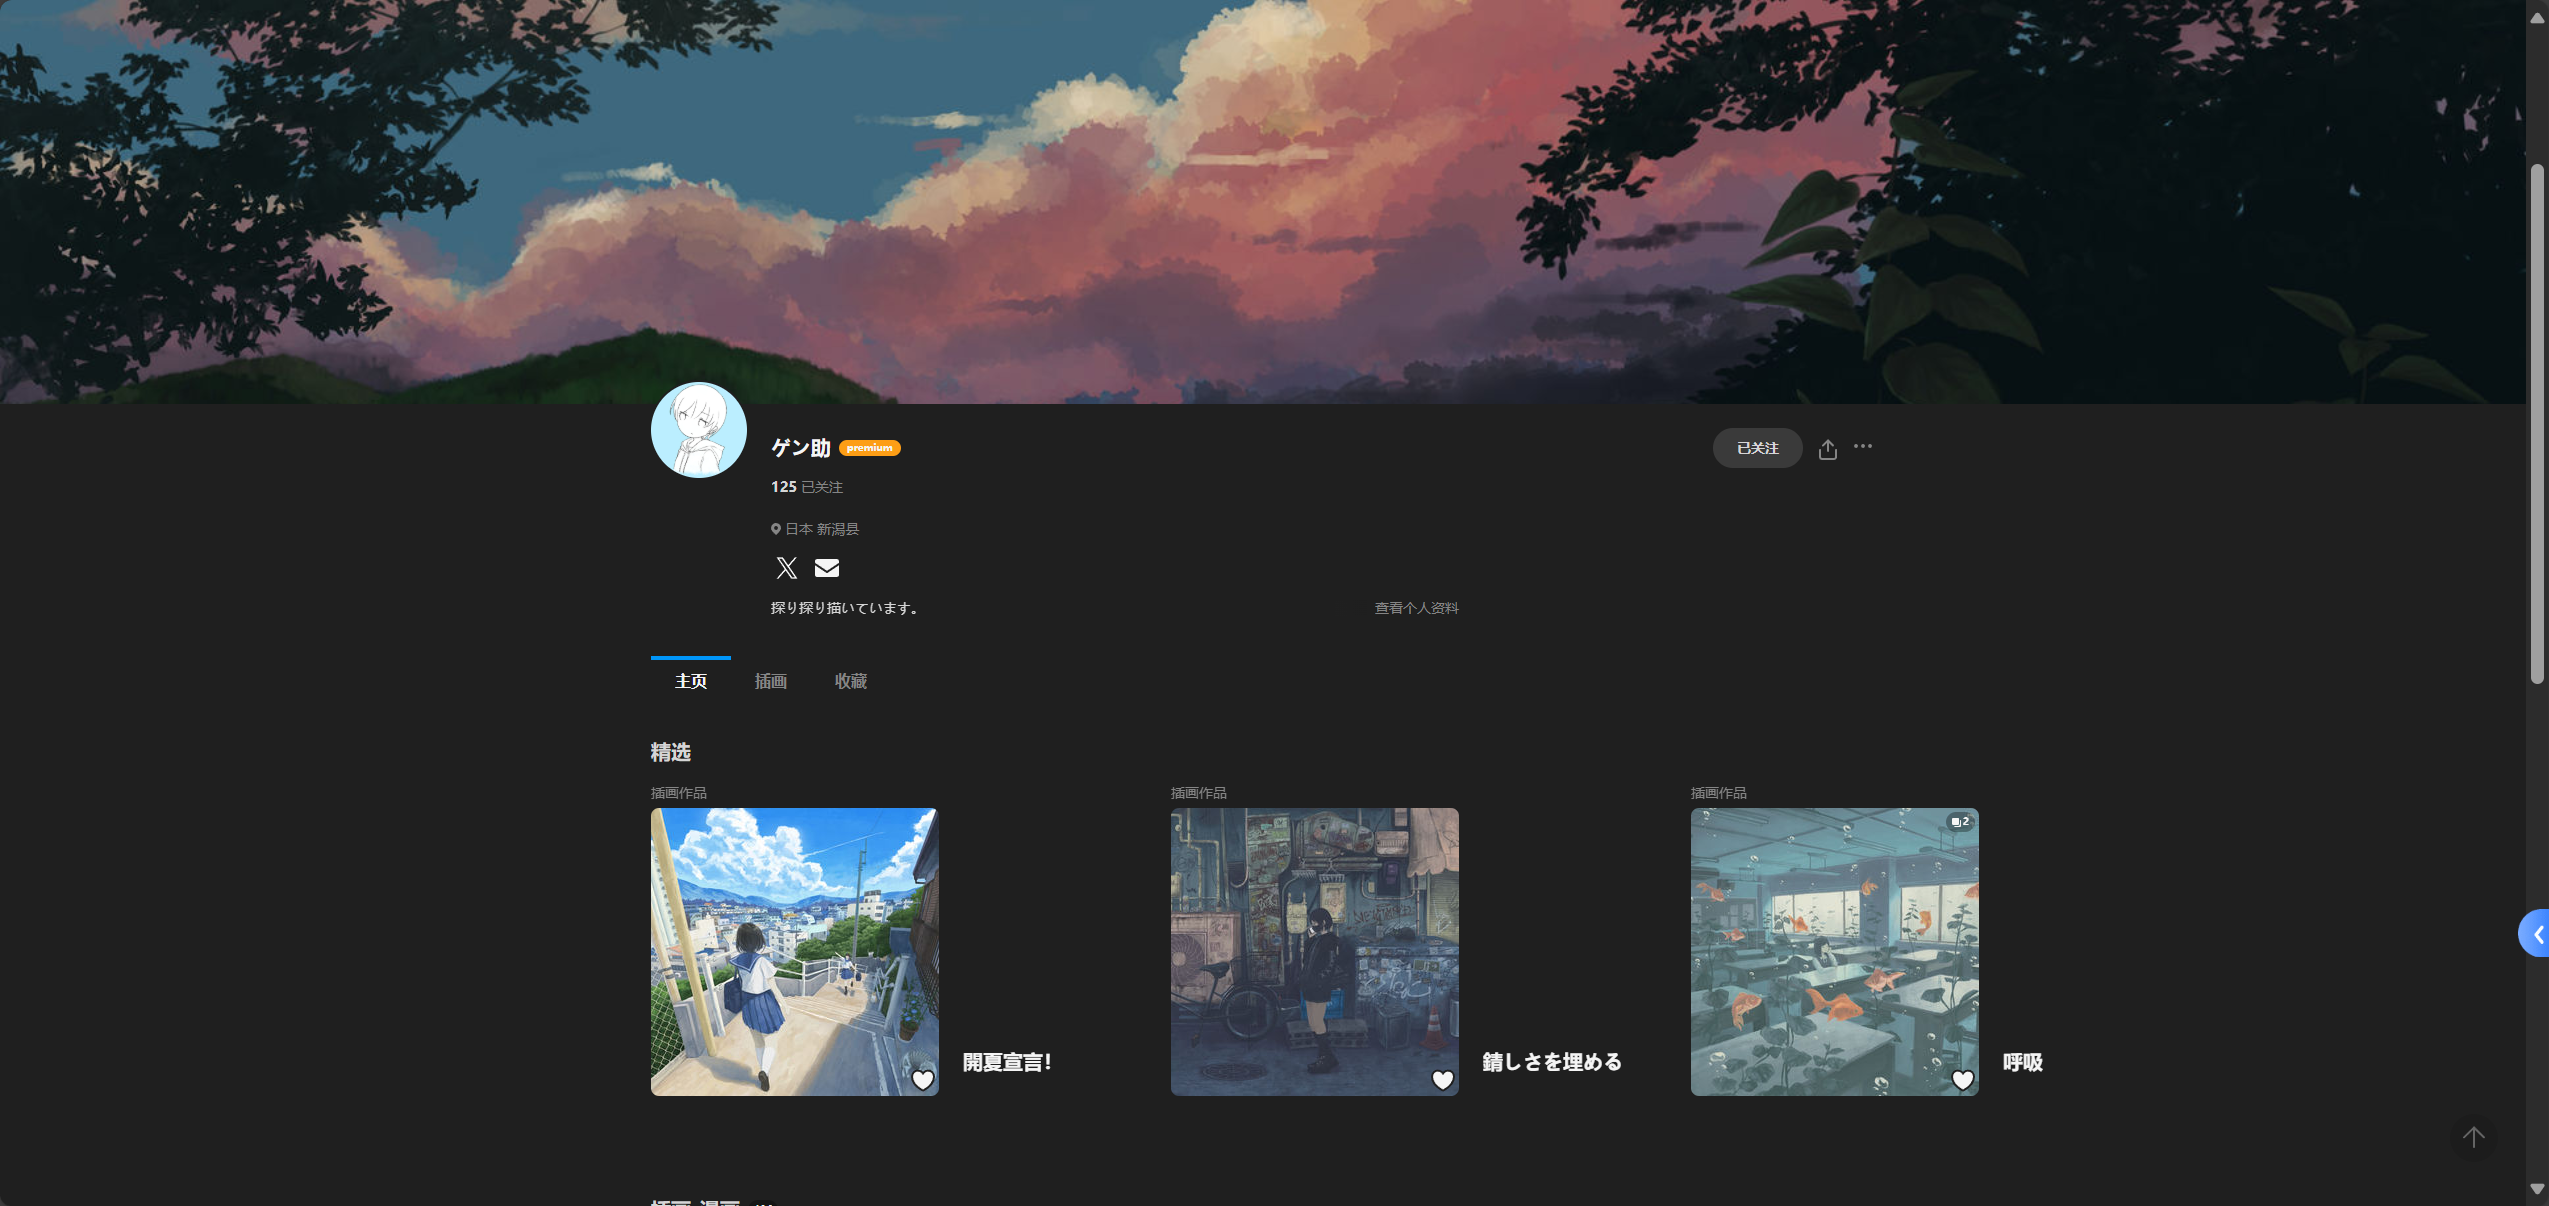Click the 精选 section heading
2549x1206 pixels.
671,752
